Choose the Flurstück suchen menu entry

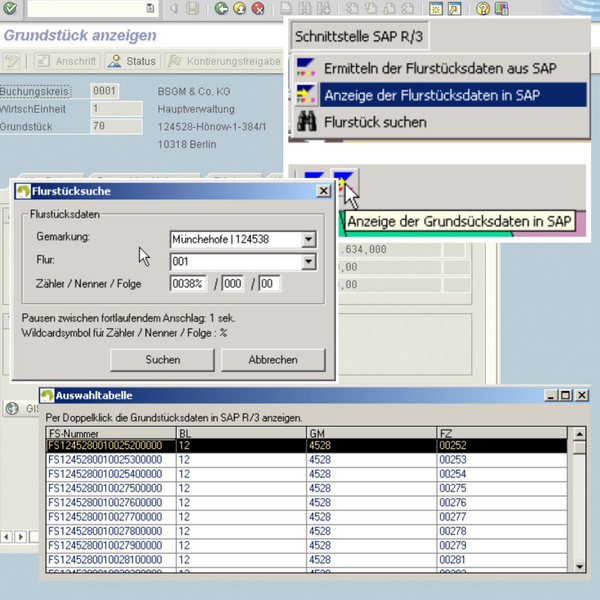coord(440,122)
